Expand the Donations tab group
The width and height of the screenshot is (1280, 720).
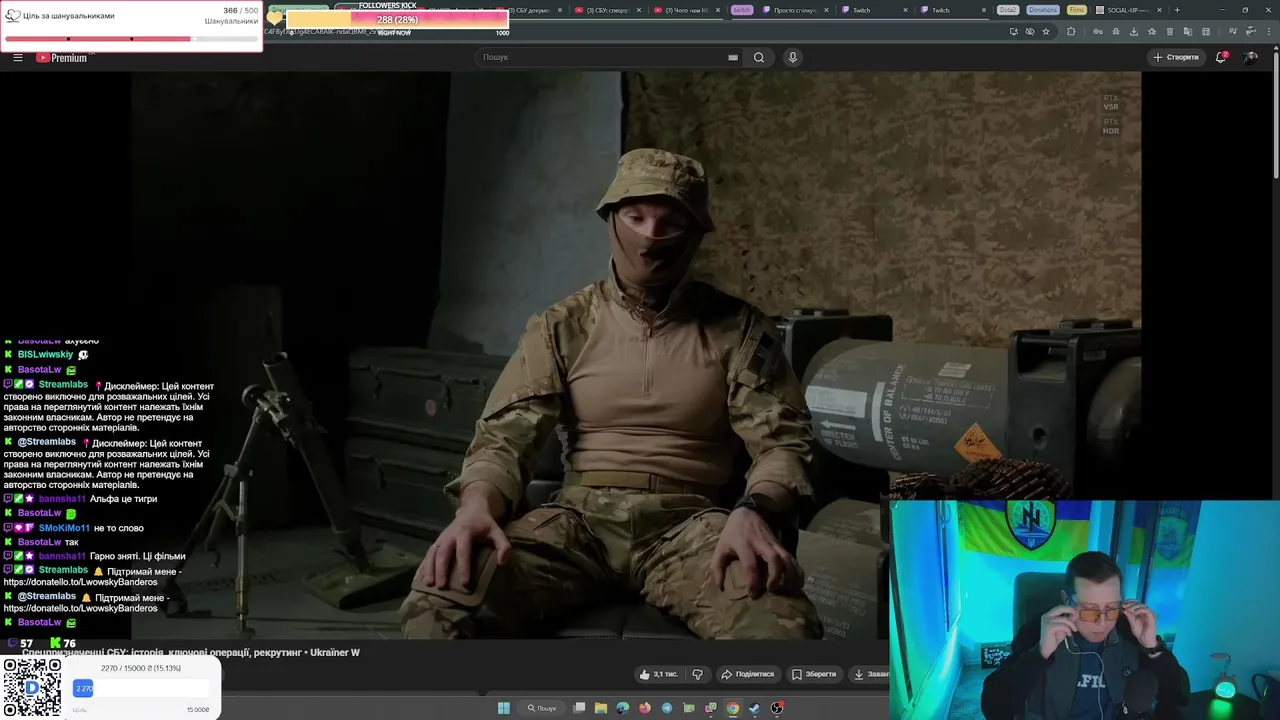1042,10
